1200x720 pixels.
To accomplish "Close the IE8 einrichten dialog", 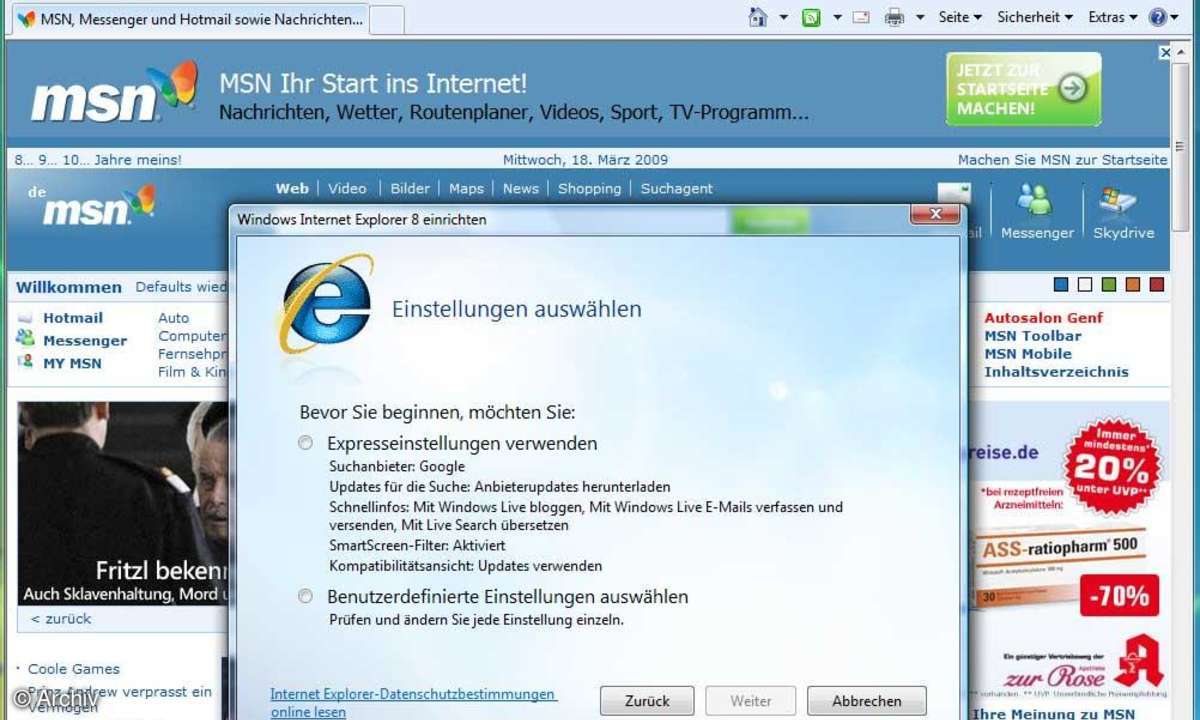I will click(x=936, y=214).
